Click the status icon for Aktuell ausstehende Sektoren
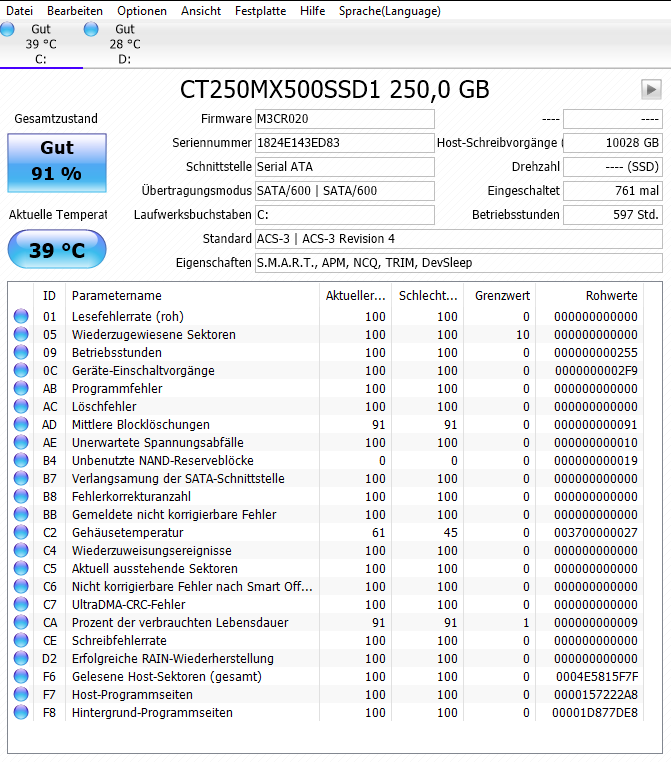 [21, 568]
